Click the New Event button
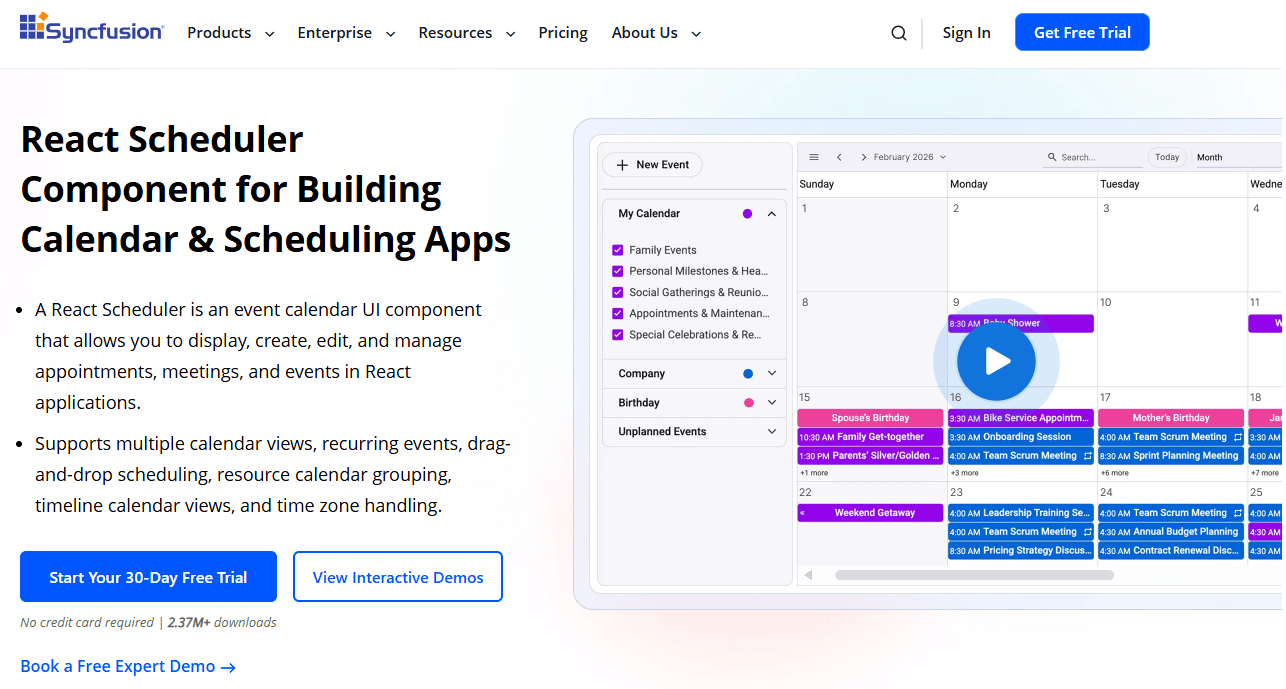 tap(652, 165)
